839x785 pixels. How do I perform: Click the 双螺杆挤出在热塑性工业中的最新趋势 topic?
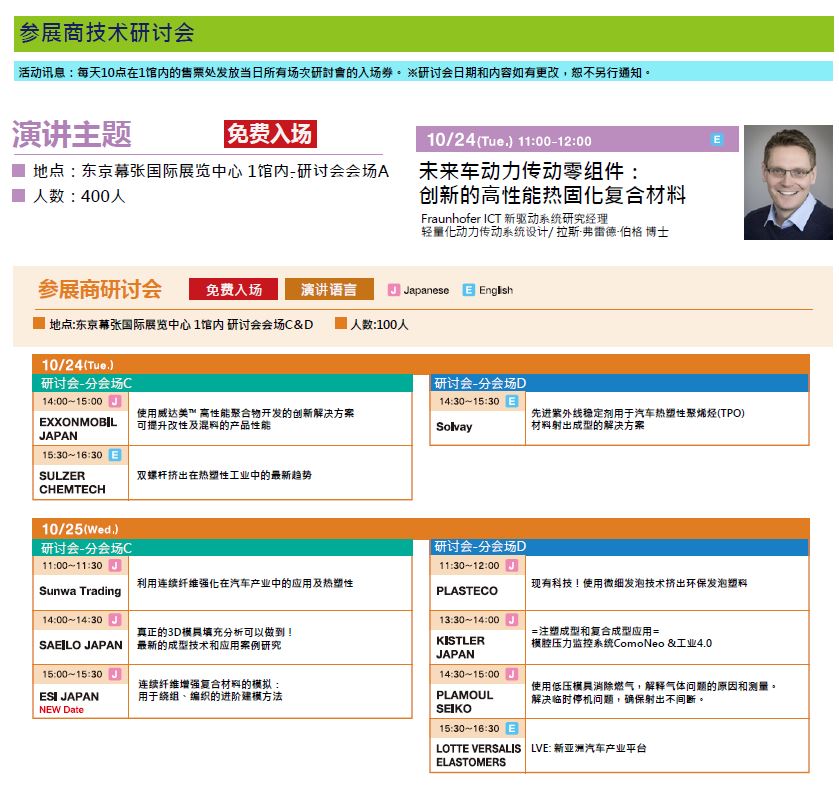tap(224, 475)
